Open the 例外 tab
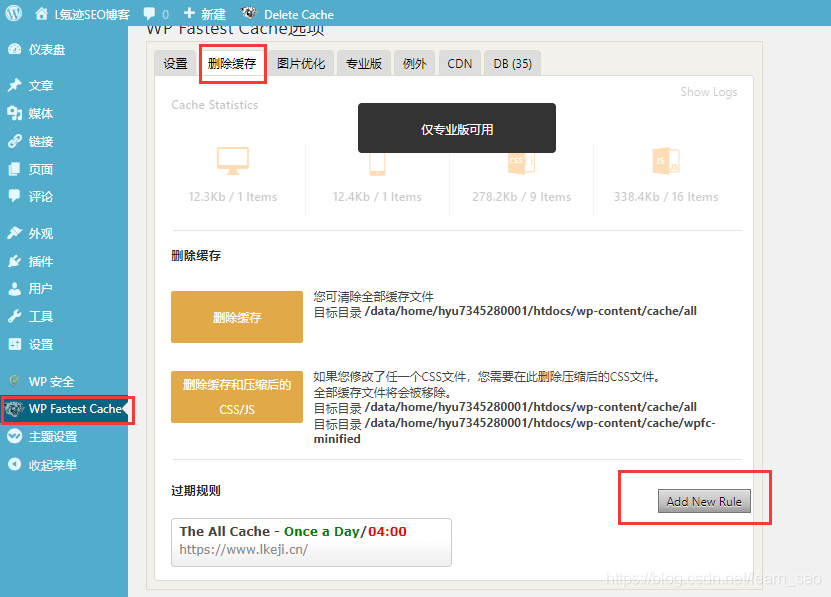 point(414,64)
